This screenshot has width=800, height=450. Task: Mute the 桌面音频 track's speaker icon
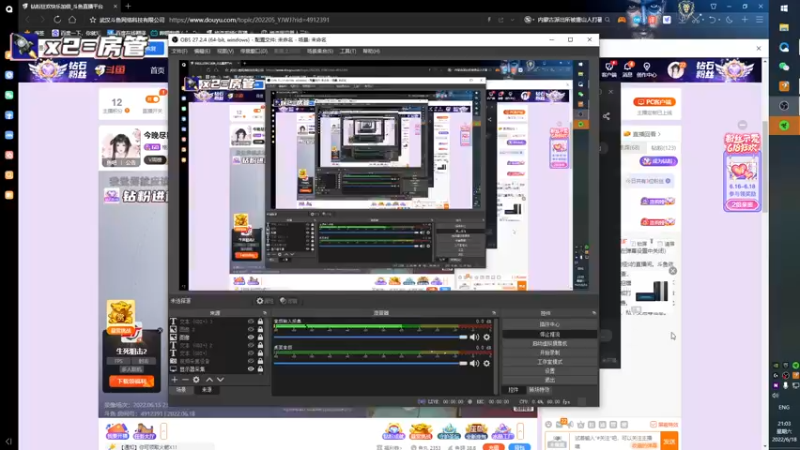tap(474, 363)
